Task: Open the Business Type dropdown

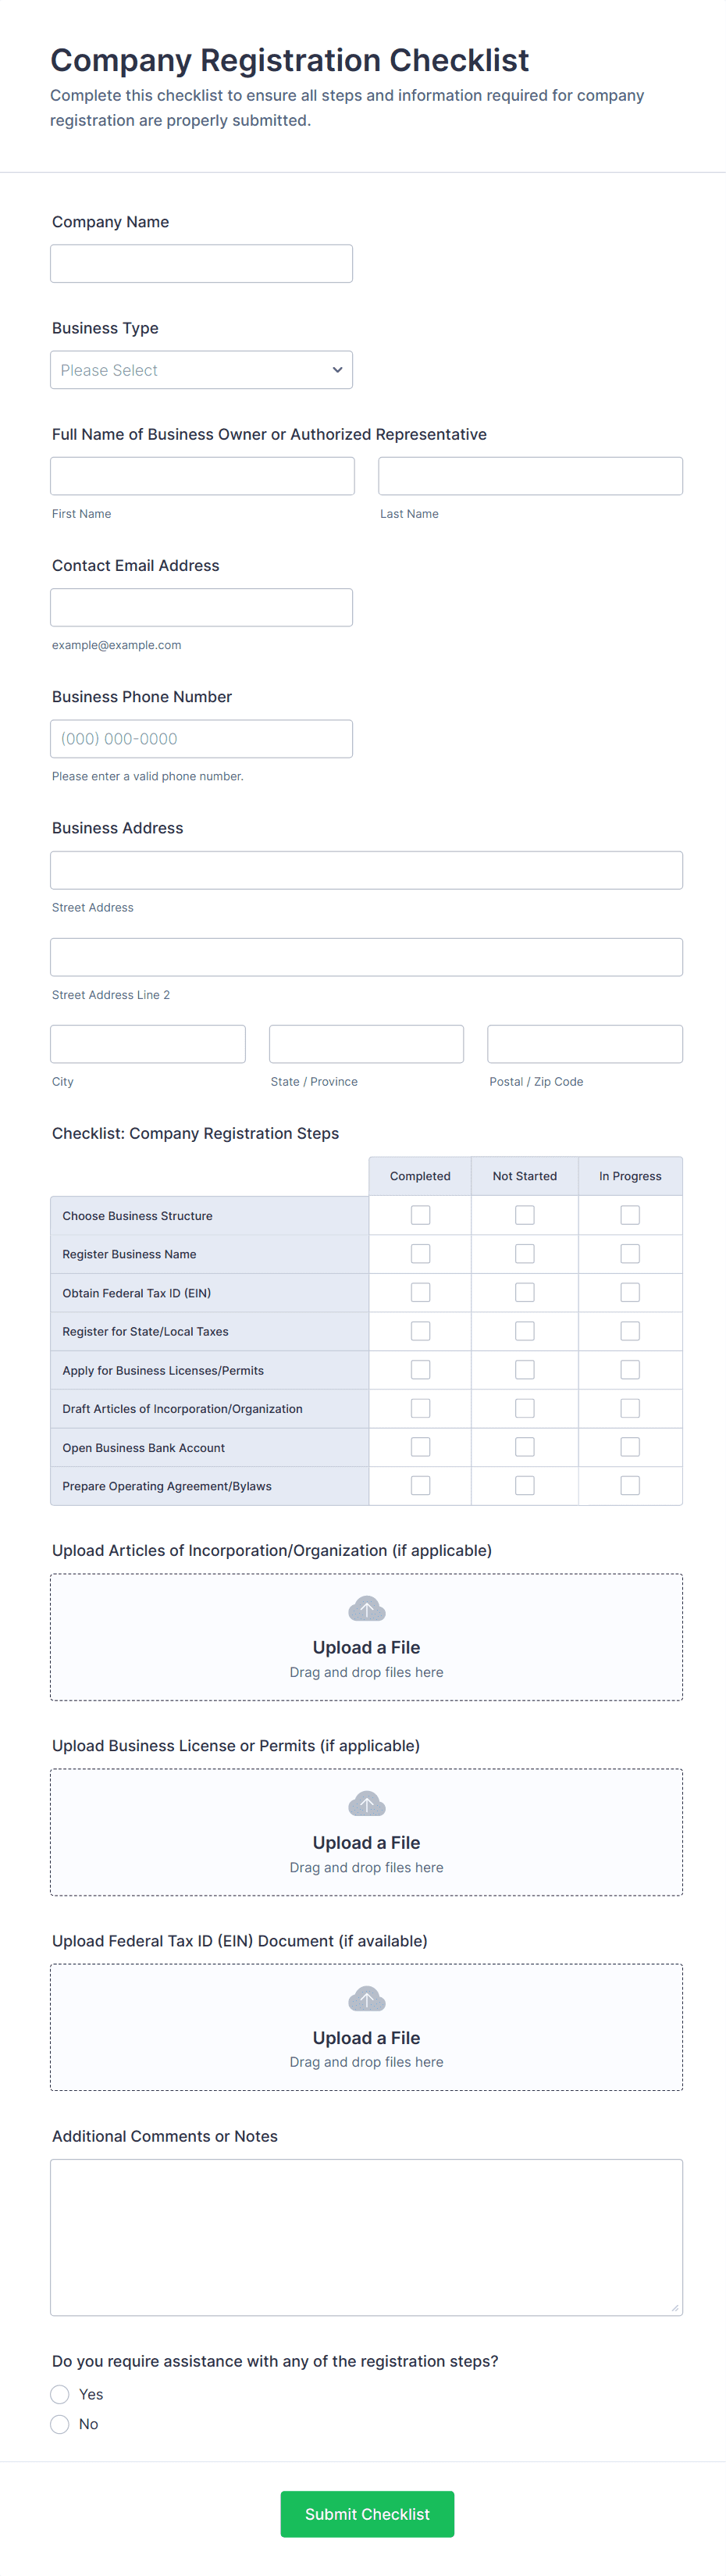Action: click(x=201, y=370)
